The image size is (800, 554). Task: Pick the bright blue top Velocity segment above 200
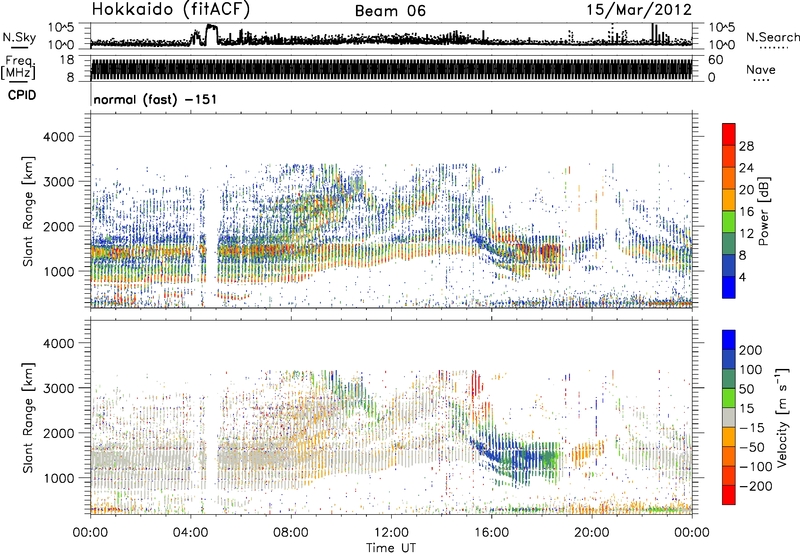click(729, 340)
